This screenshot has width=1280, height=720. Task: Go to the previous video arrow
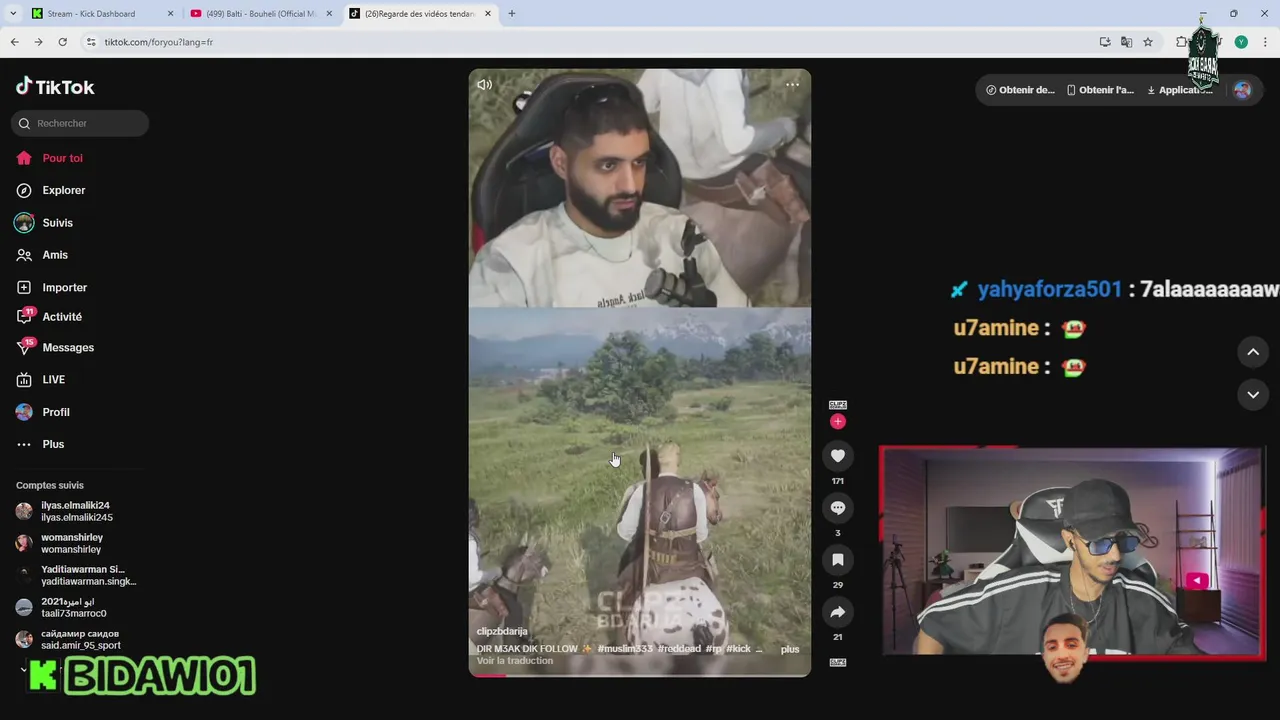(x=1253, y=352)
